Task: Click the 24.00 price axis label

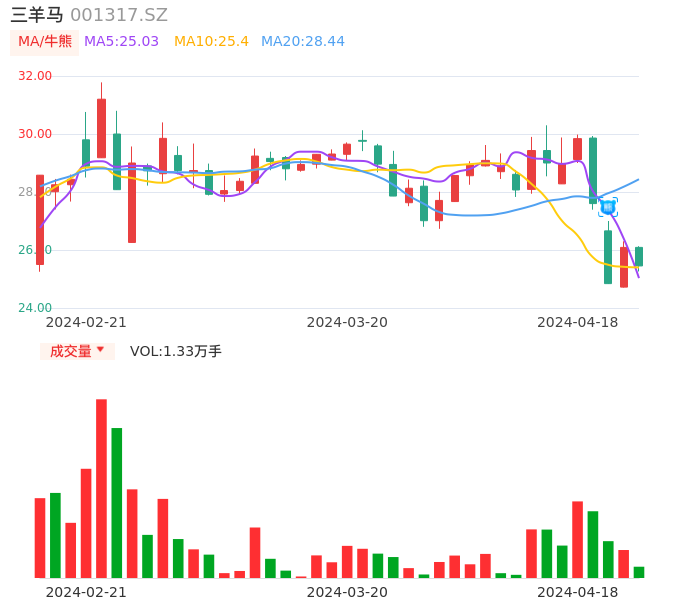Action: tap(35, 308)
